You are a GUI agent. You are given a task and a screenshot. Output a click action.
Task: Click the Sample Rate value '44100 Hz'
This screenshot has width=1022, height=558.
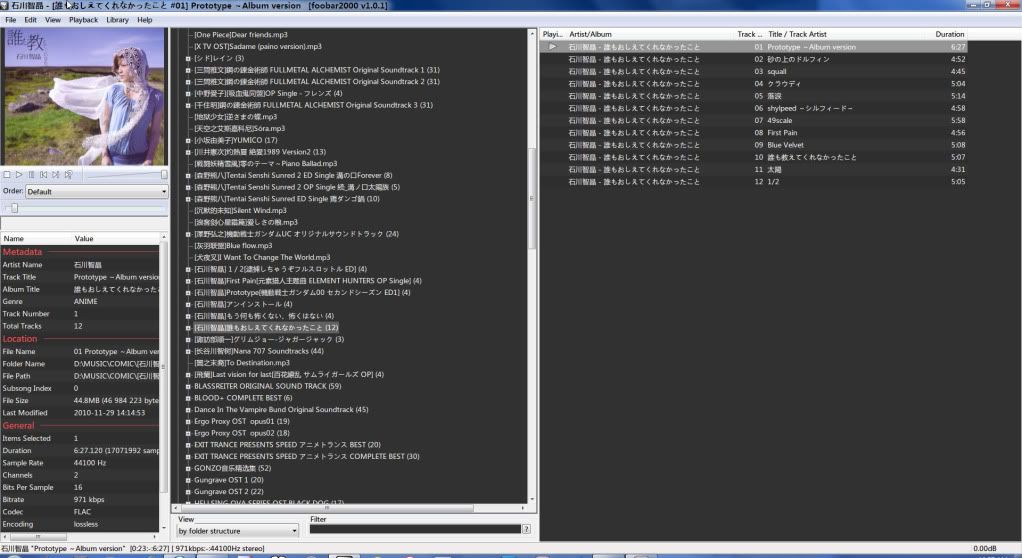[x=90, y=463]
